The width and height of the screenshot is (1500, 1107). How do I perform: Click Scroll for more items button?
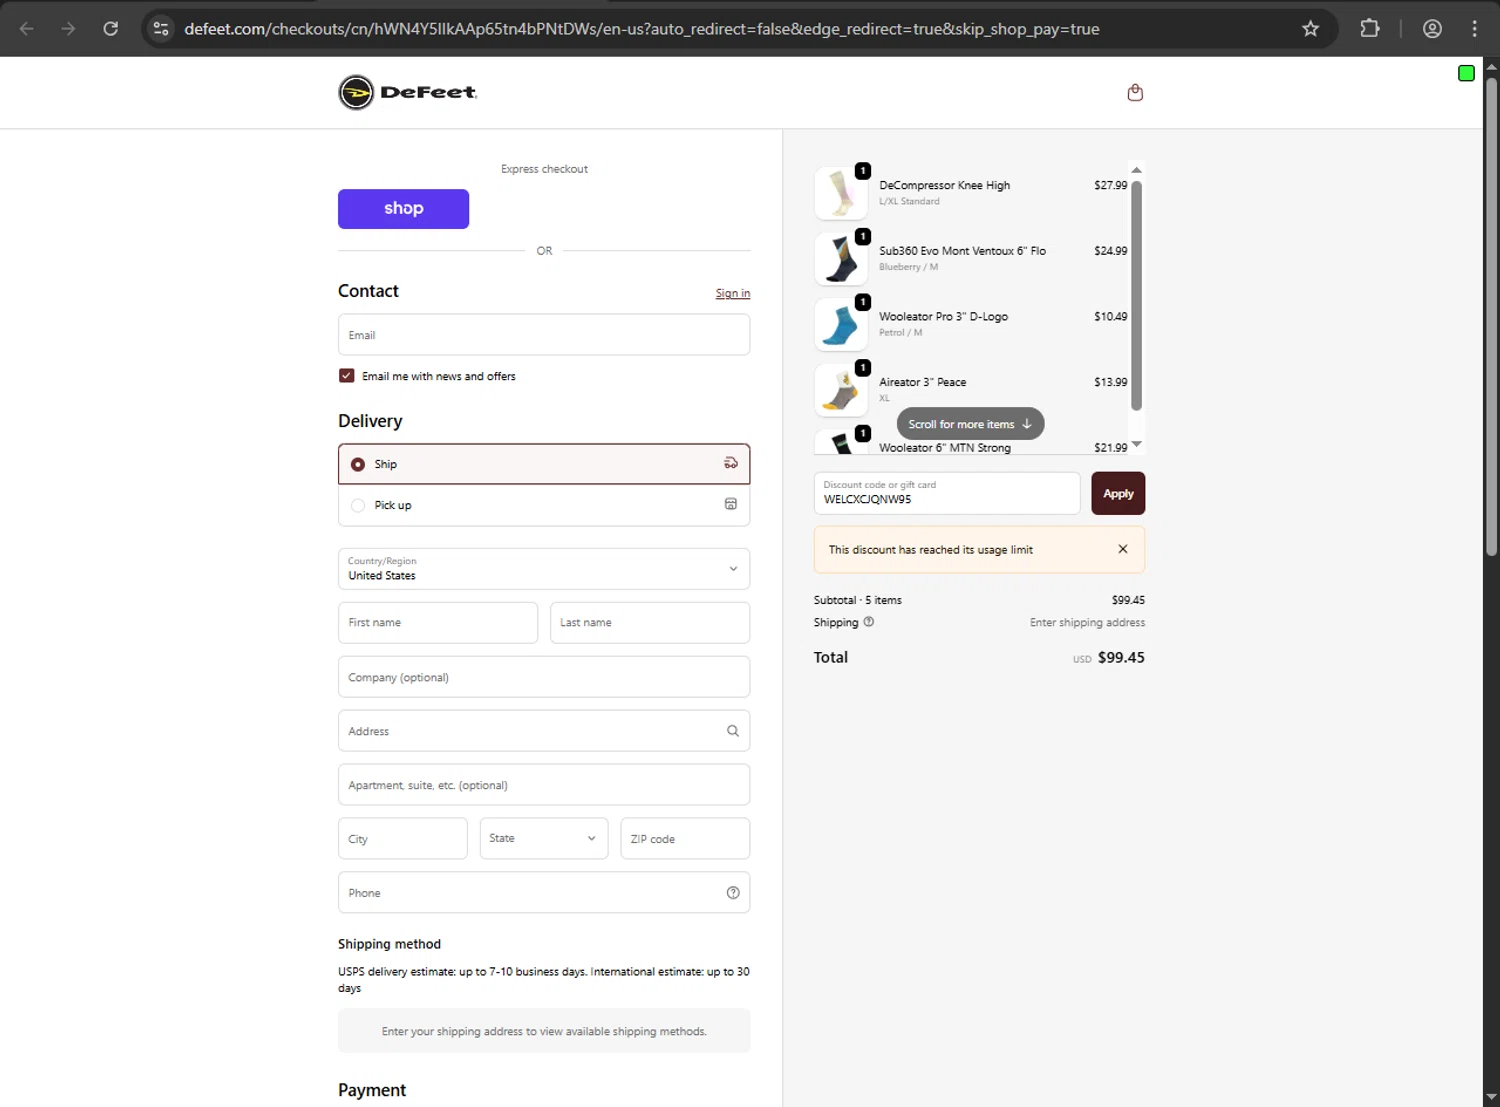970,424
